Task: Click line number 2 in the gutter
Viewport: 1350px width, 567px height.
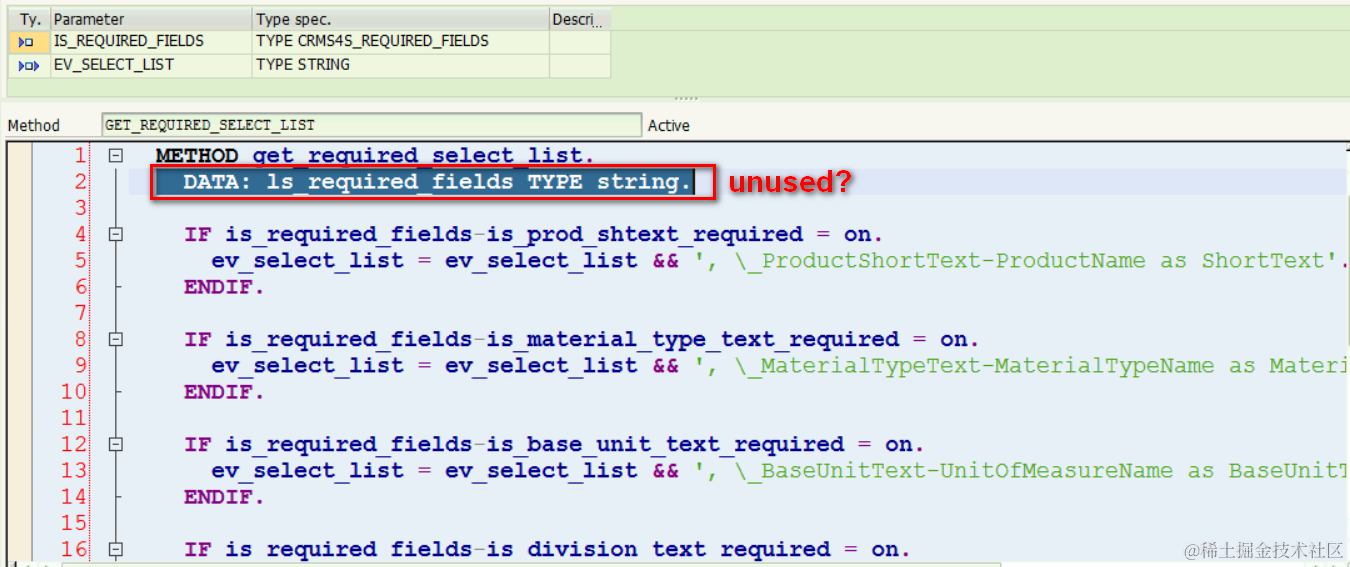Action: pos(81,182)
